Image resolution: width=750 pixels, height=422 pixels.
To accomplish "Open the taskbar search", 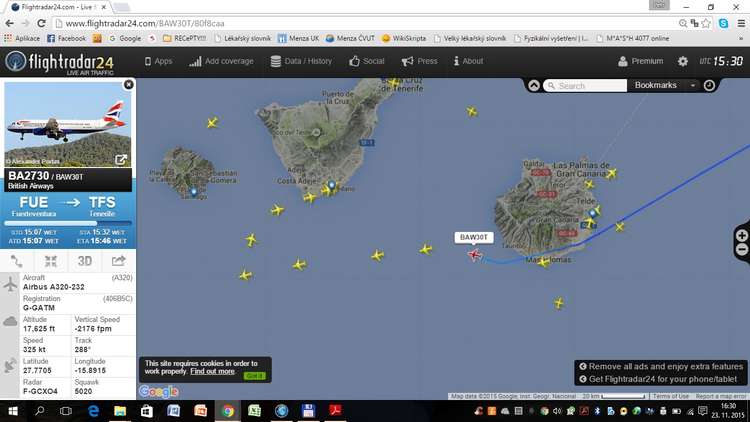I will [x=40, y=411].
